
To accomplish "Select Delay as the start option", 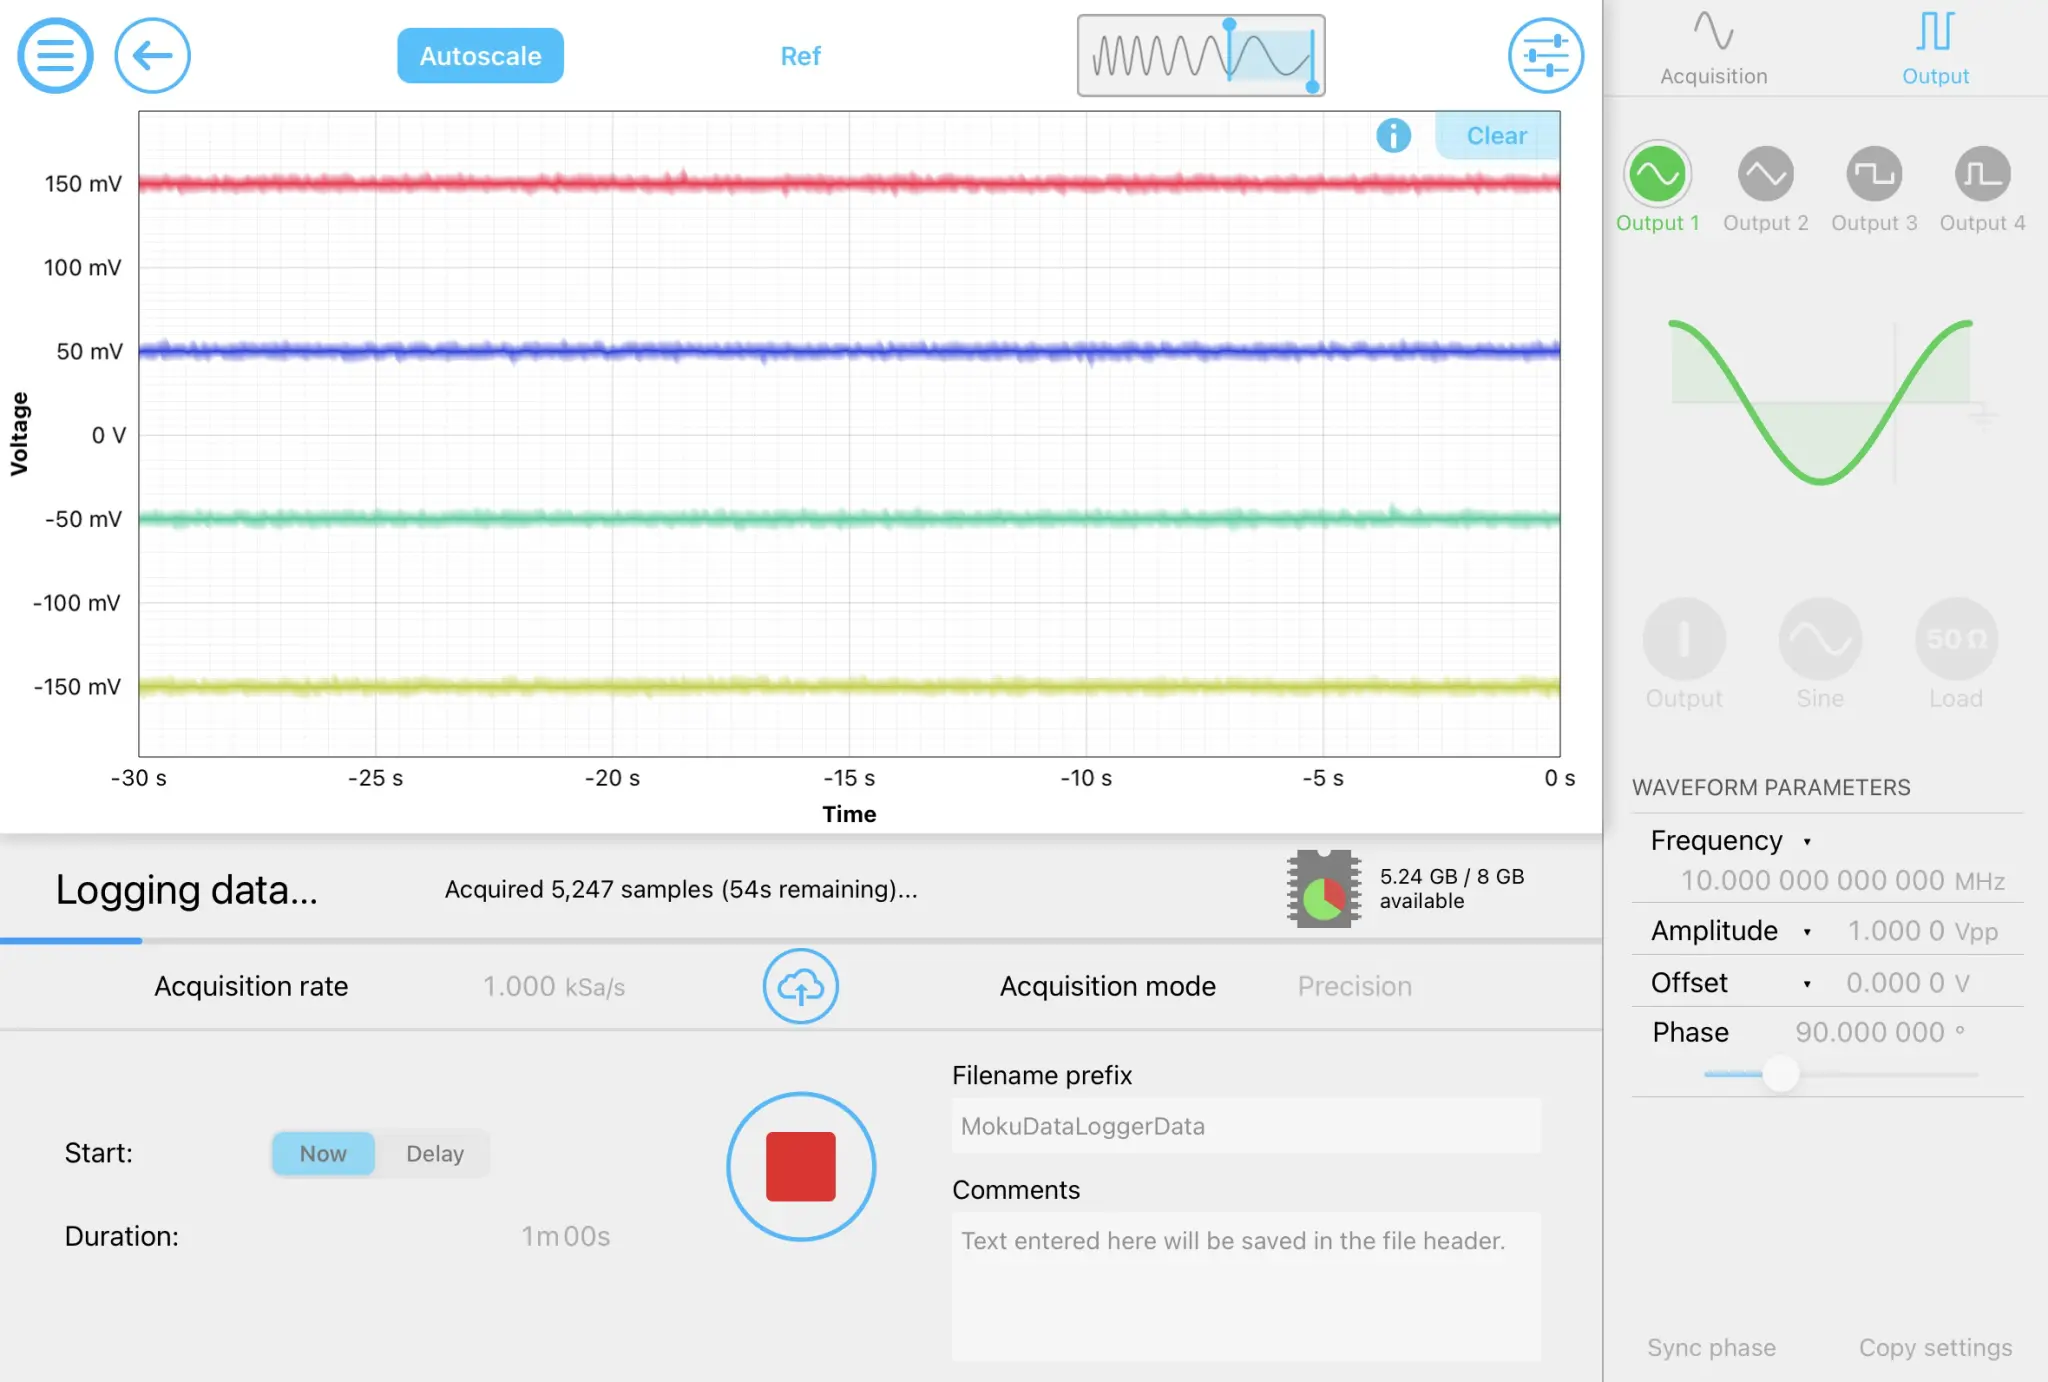I will (434, 1153).
